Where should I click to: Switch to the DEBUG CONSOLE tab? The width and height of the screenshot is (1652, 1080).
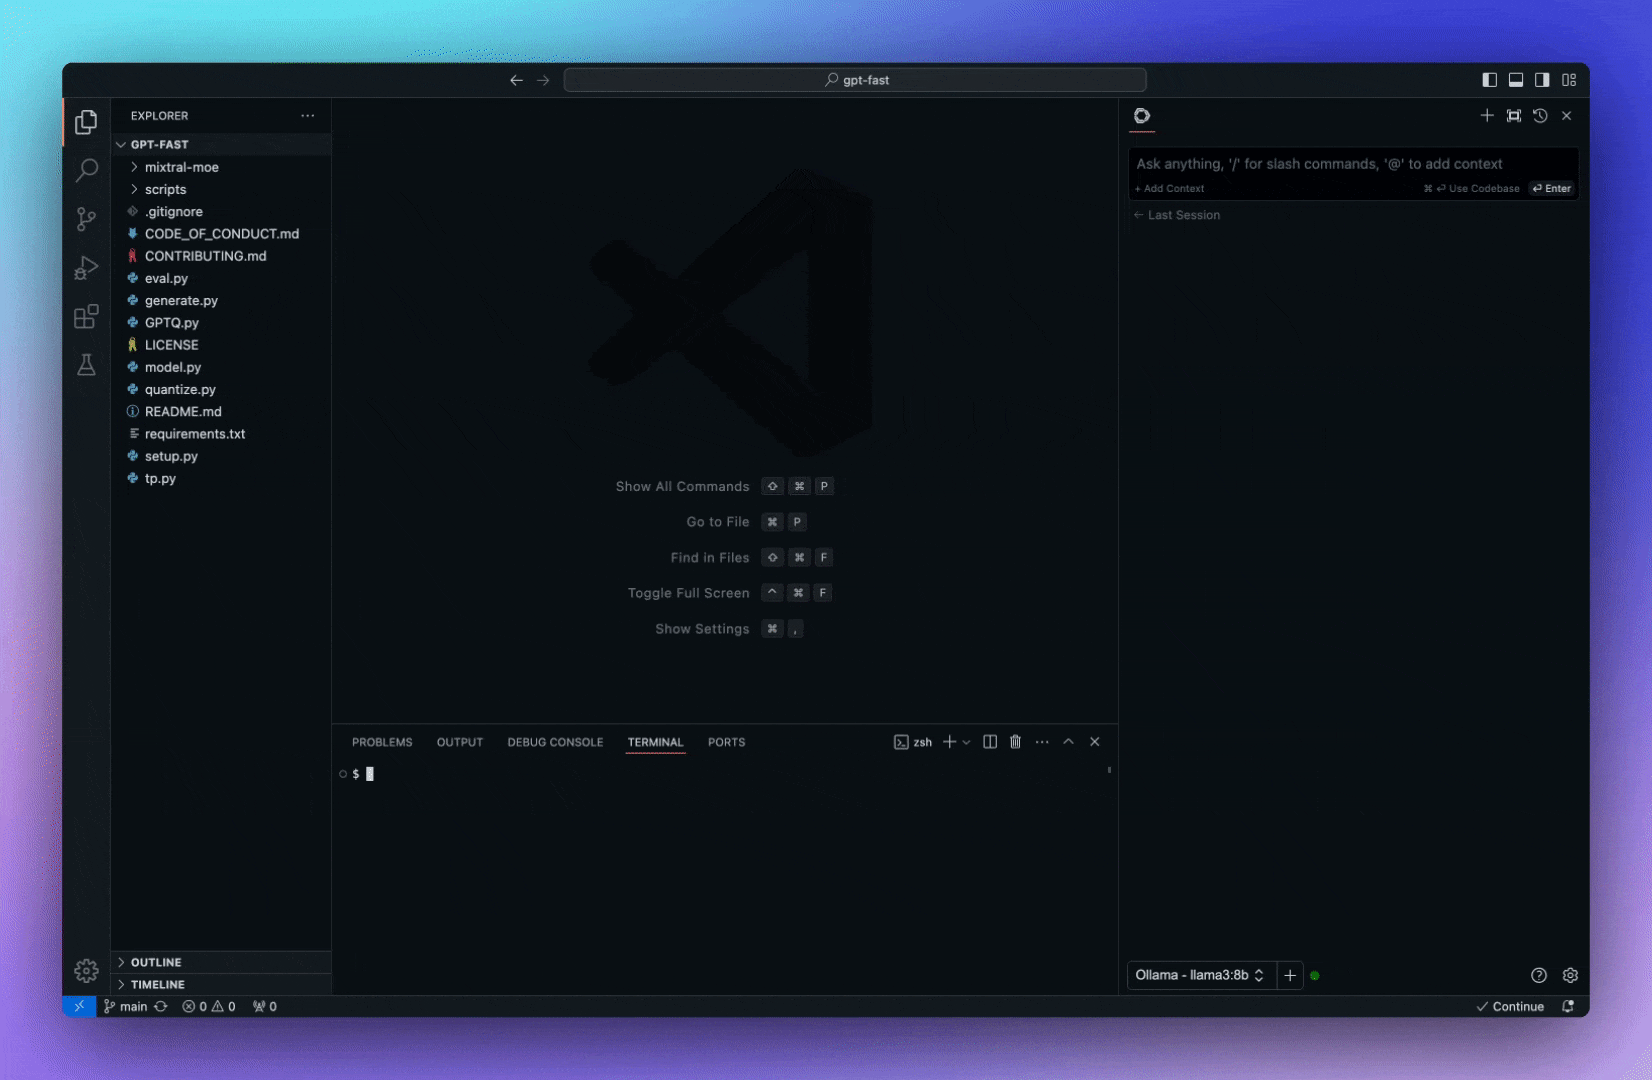[x=555, y=742]
